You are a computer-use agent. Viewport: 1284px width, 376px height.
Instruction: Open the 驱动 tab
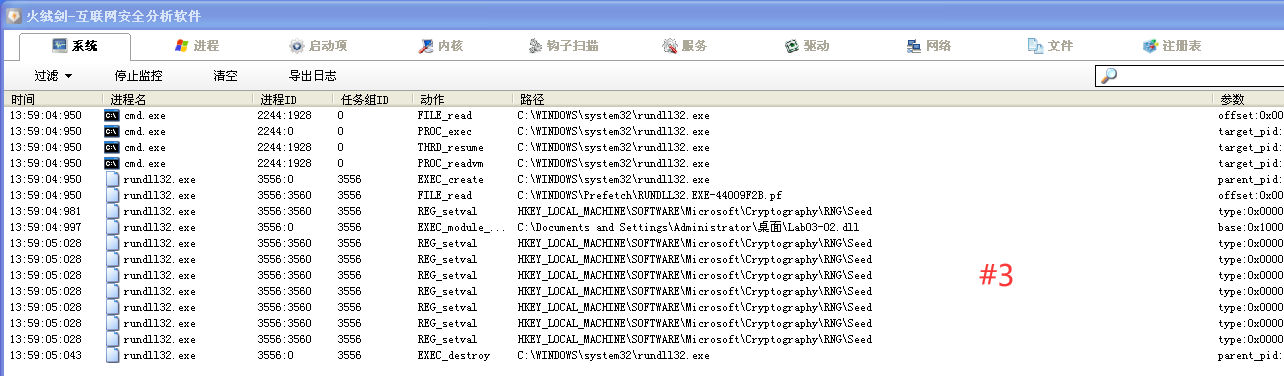point(806,46)
